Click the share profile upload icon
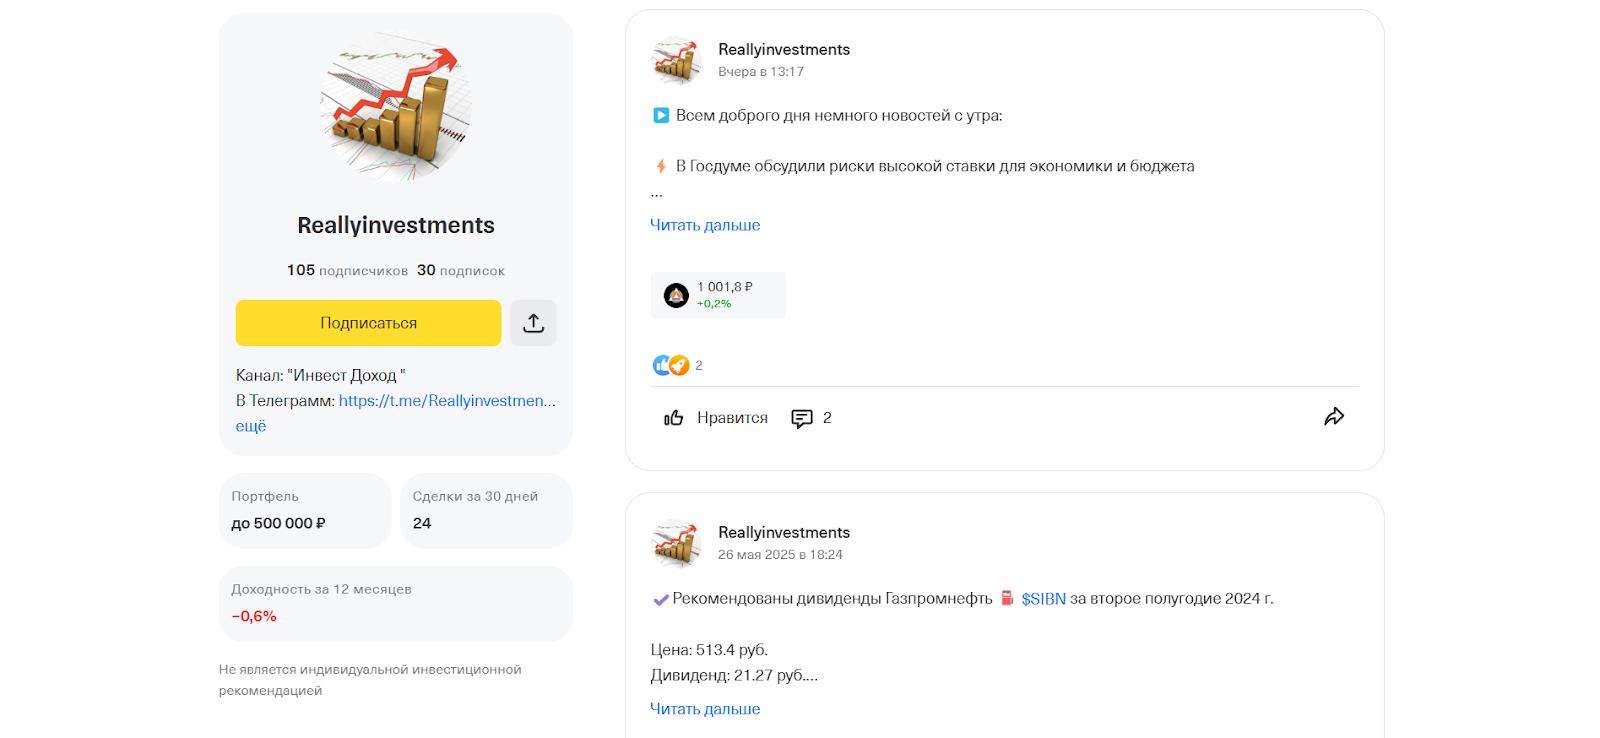The image size is (1600, 738). (x=533, y=323)
